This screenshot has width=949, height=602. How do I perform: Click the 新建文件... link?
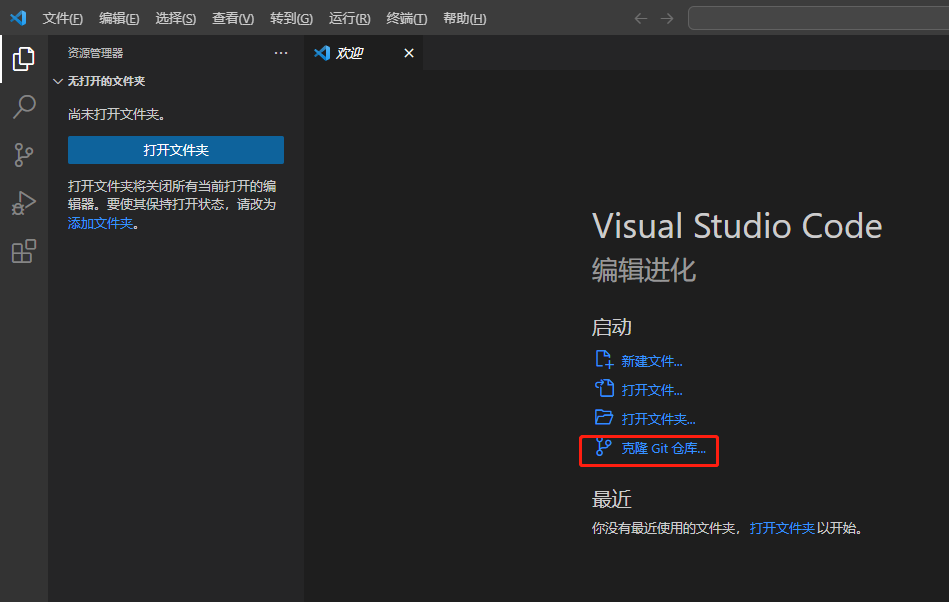click(x=652, y=361)
